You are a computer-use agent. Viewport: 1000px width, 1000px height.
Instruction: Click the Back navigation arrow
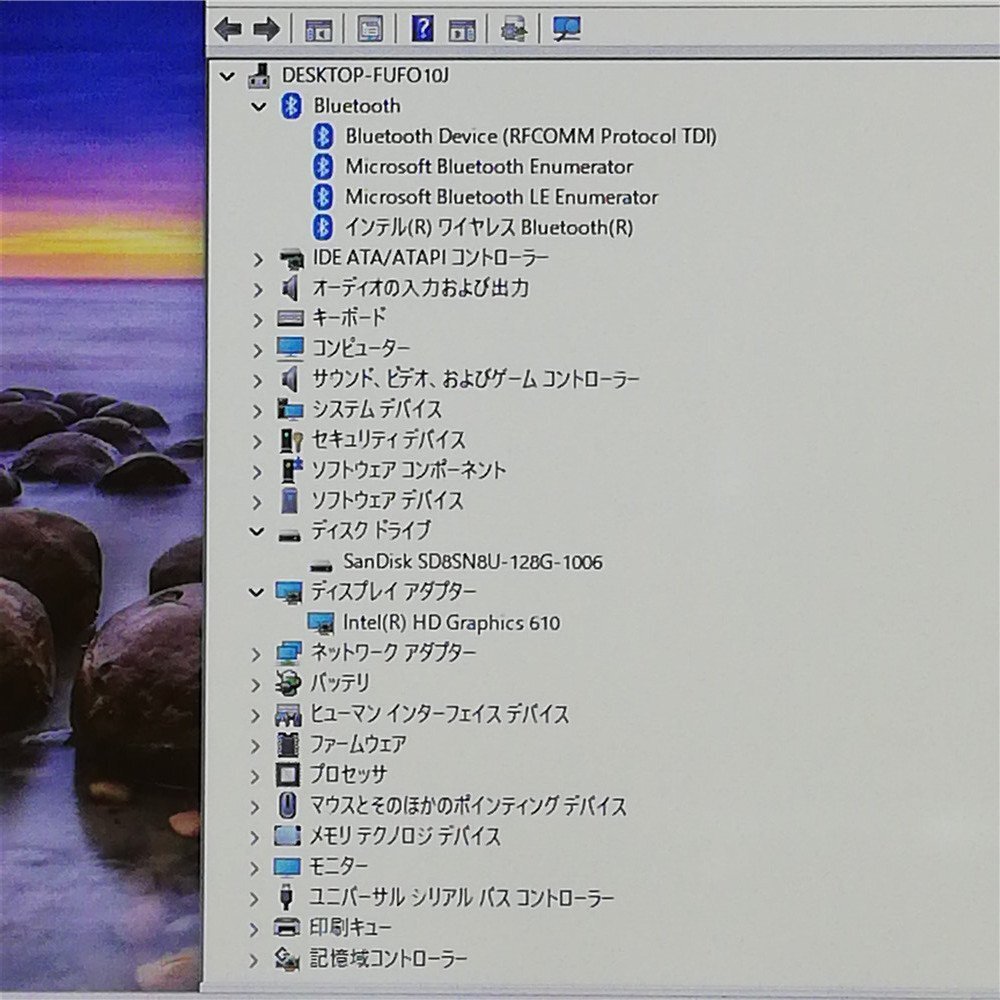click(227, 30)
